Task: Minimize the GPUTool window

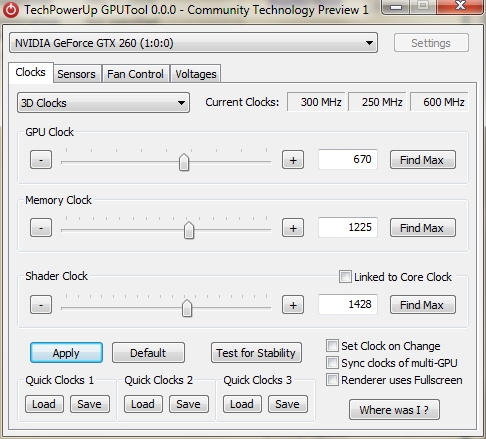Action: (x=396, y=7)
